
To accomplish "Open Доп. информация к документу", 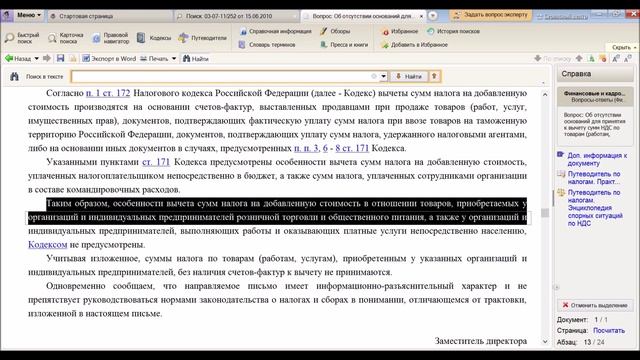I will click(x=597, y=159).
